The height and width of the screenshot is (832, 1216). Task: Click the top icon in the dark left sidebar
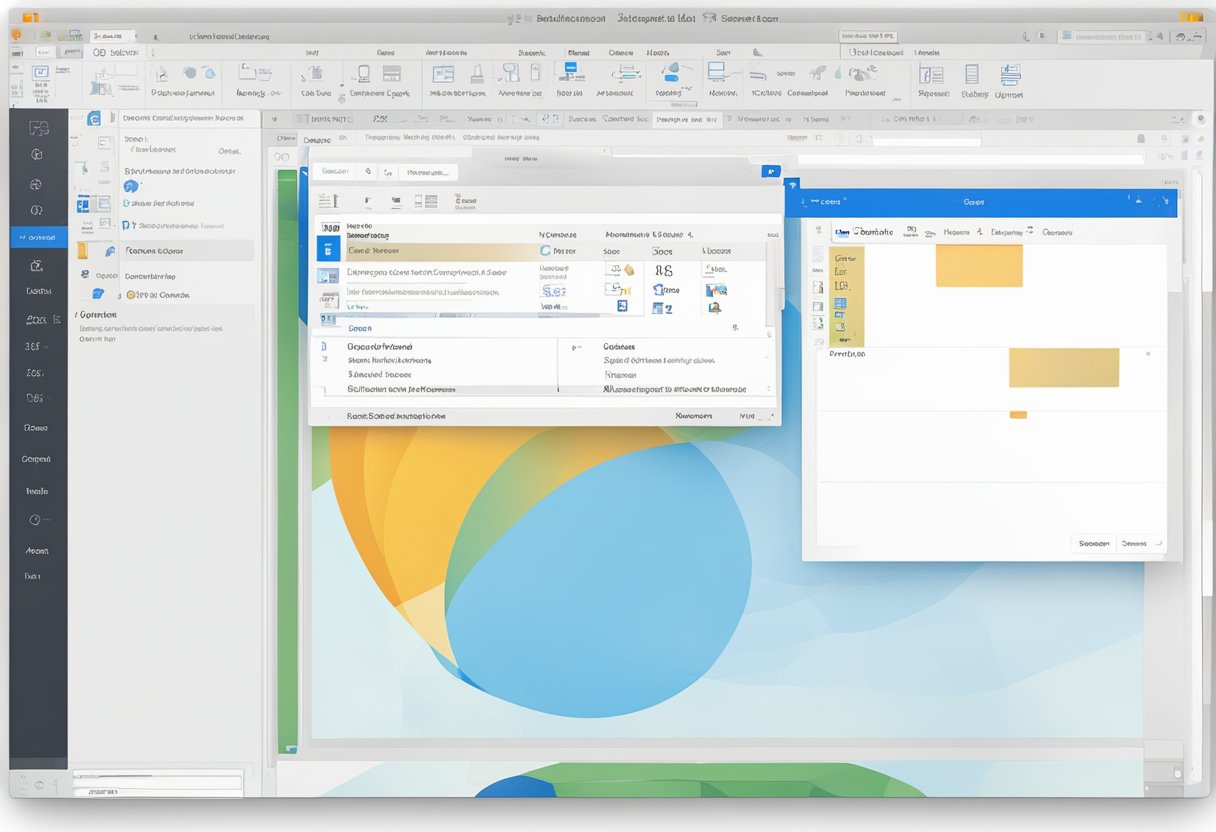pos(38,128)
